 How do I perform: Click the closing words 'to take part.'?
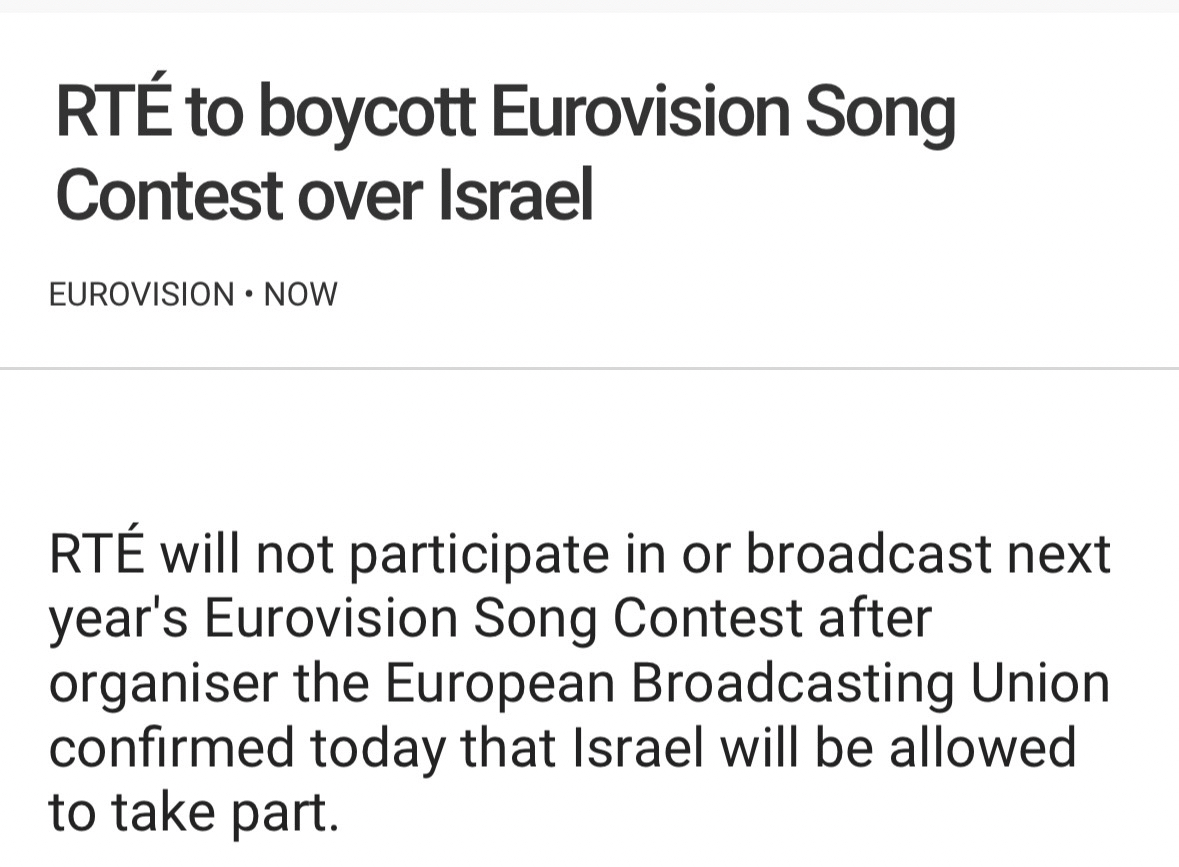(194, 813)
